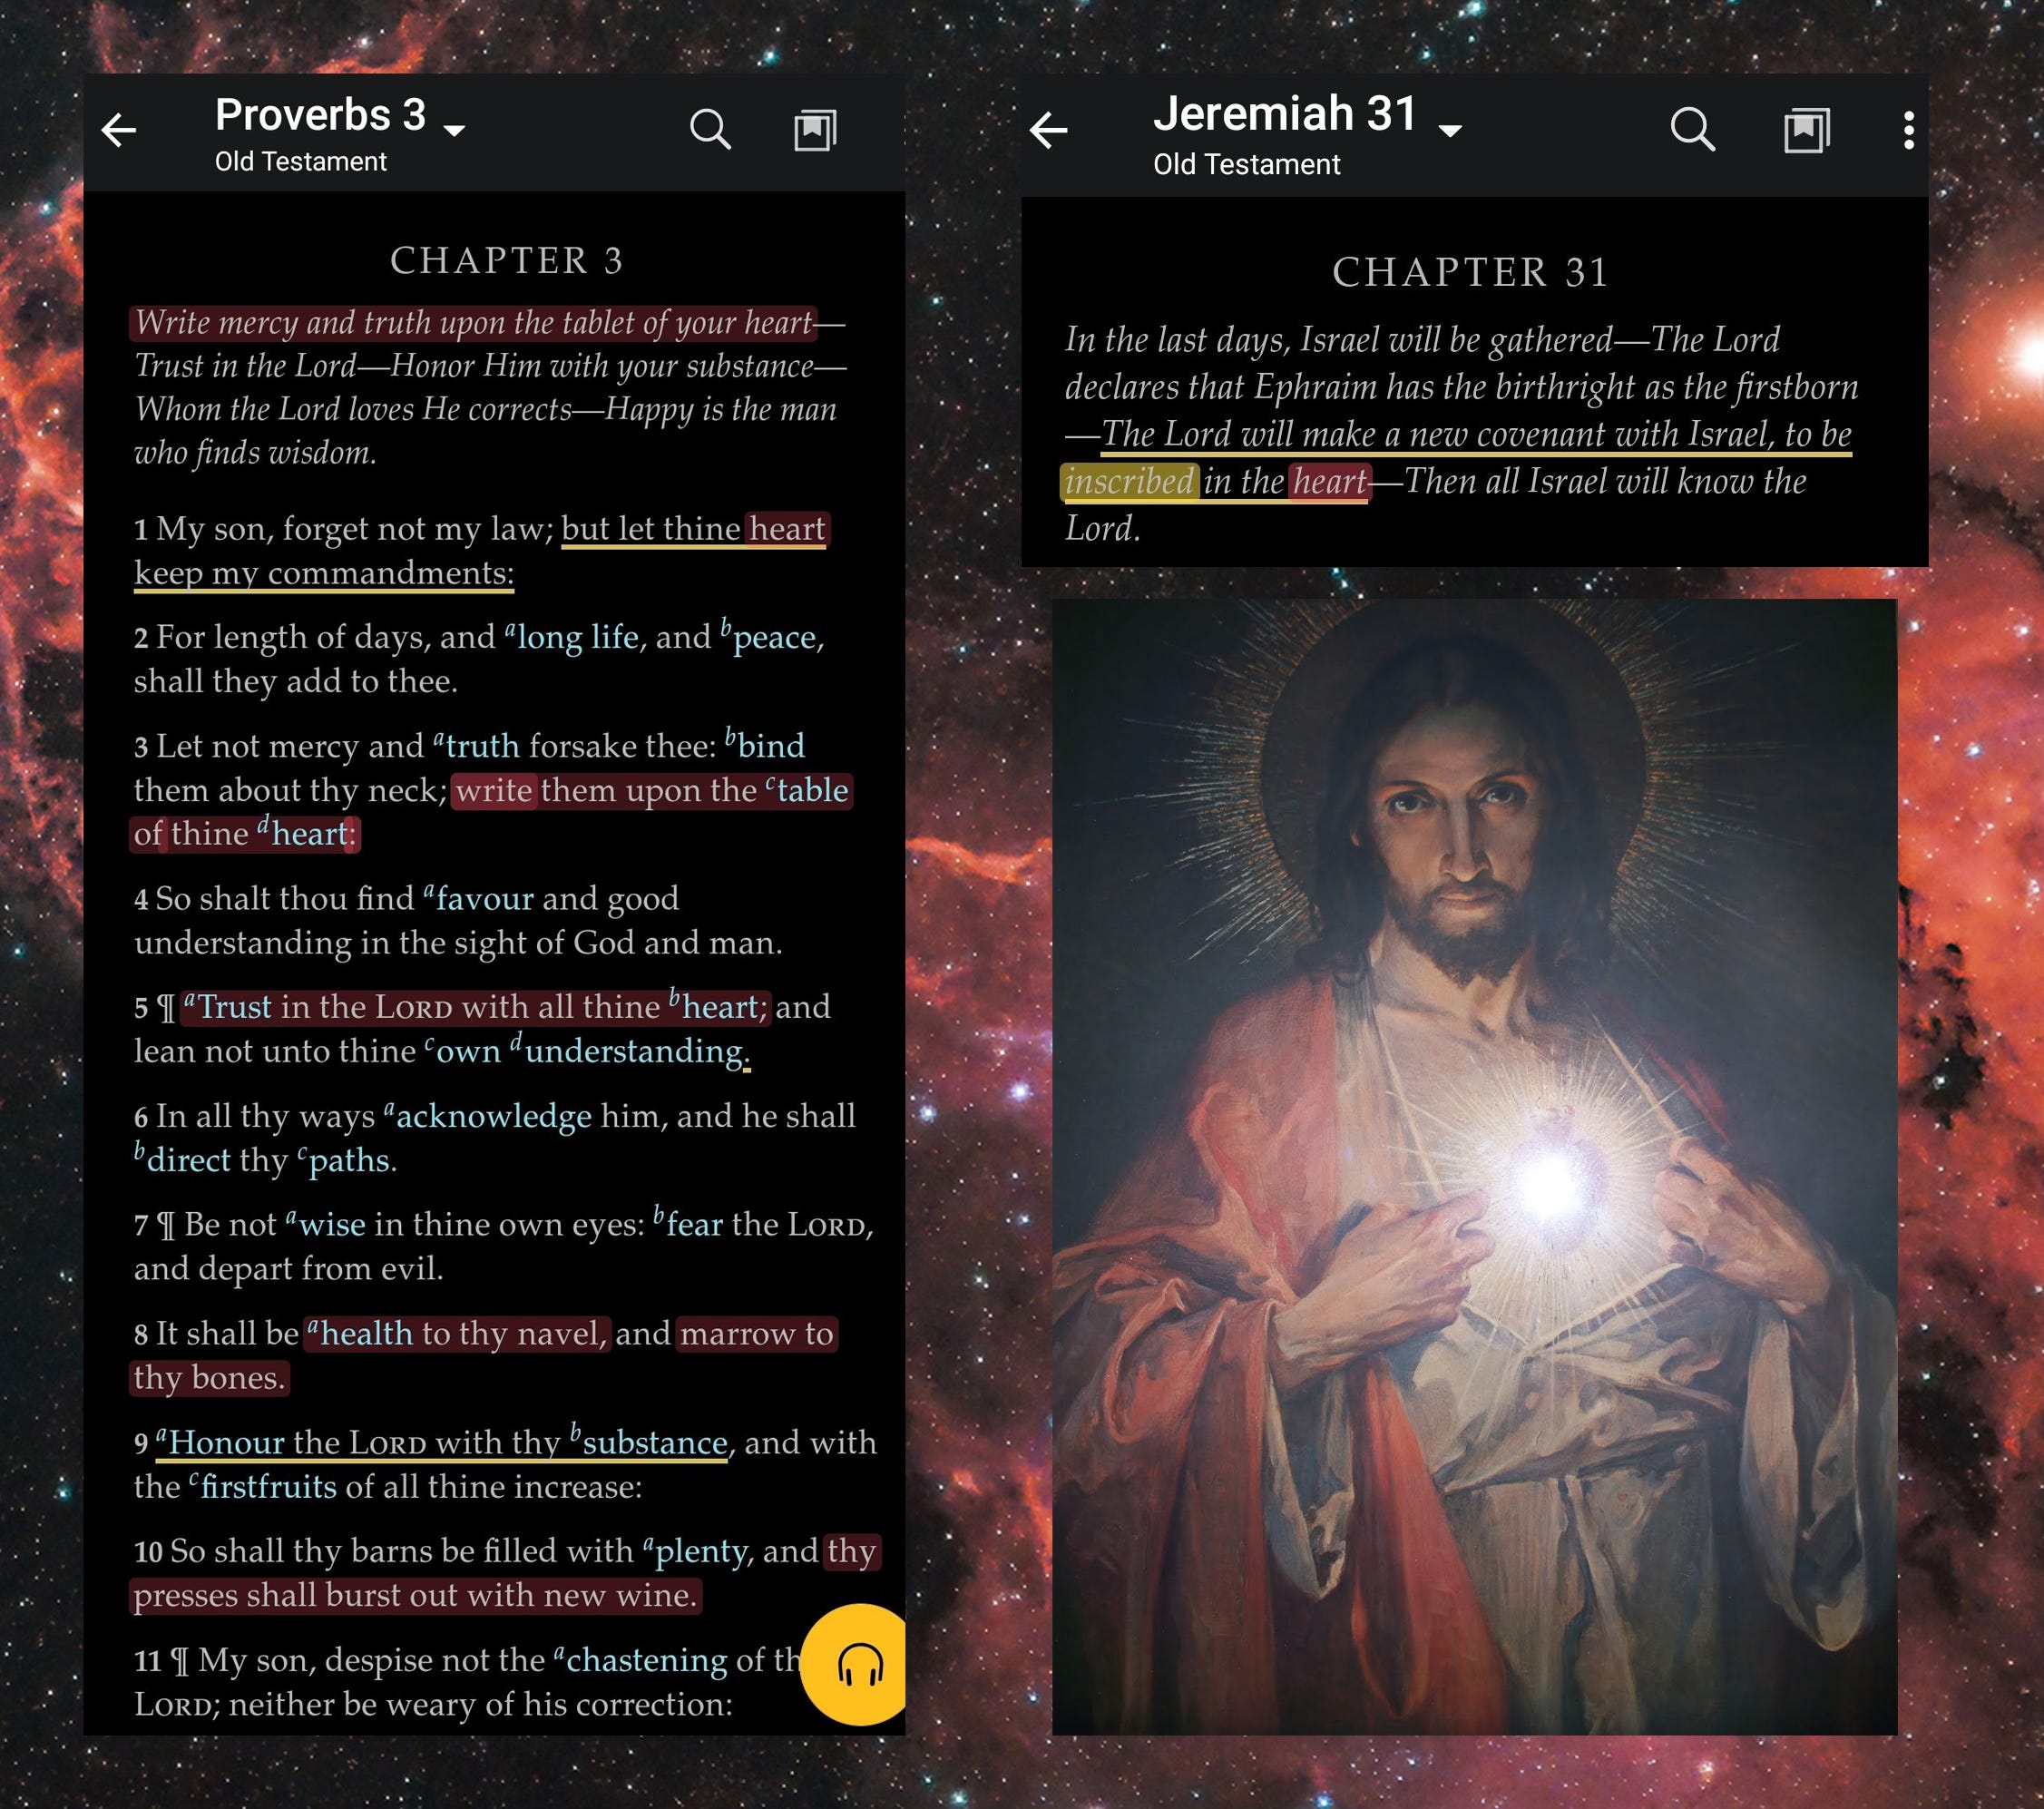Open footnote link 'substance' in verse 9
Image resolution: width=2044 pixels, height=1809 pixels.
click(648, 1443)
